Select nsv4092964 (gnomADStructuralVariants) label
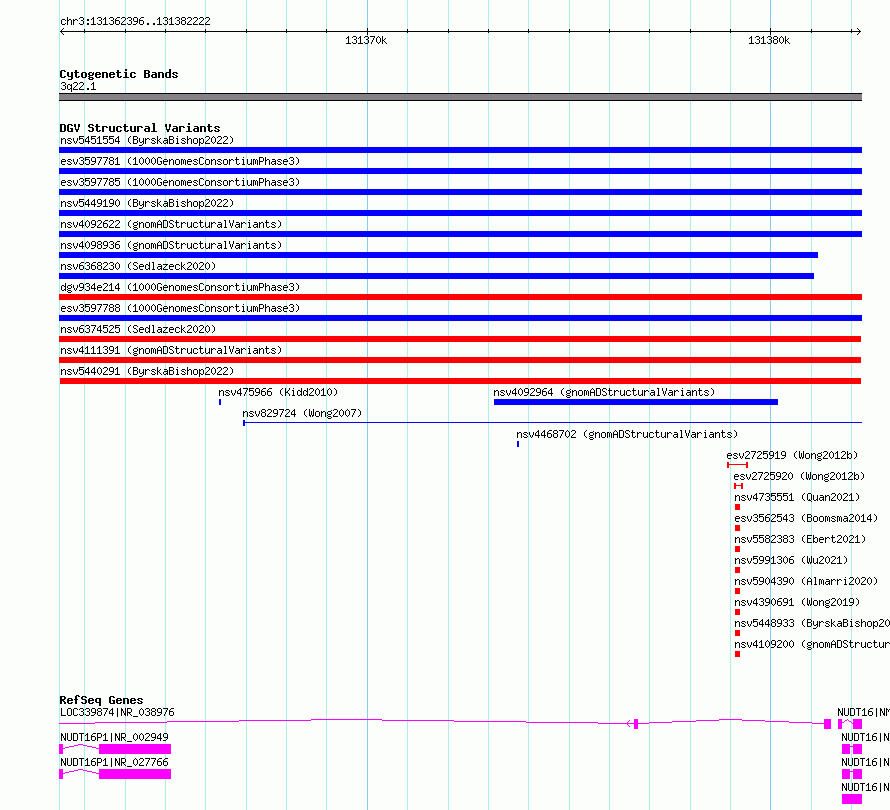The image size is (890, 810). coord(604,392)
